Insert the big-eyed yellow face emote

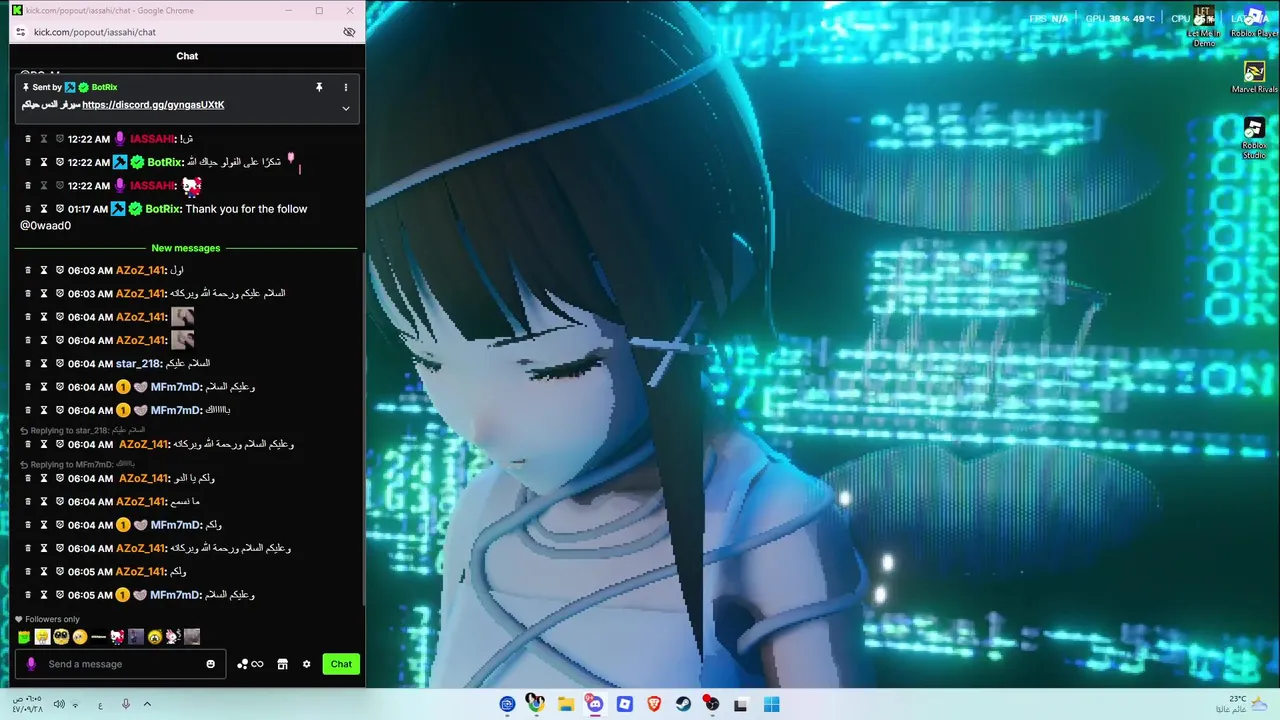[61, 637]
